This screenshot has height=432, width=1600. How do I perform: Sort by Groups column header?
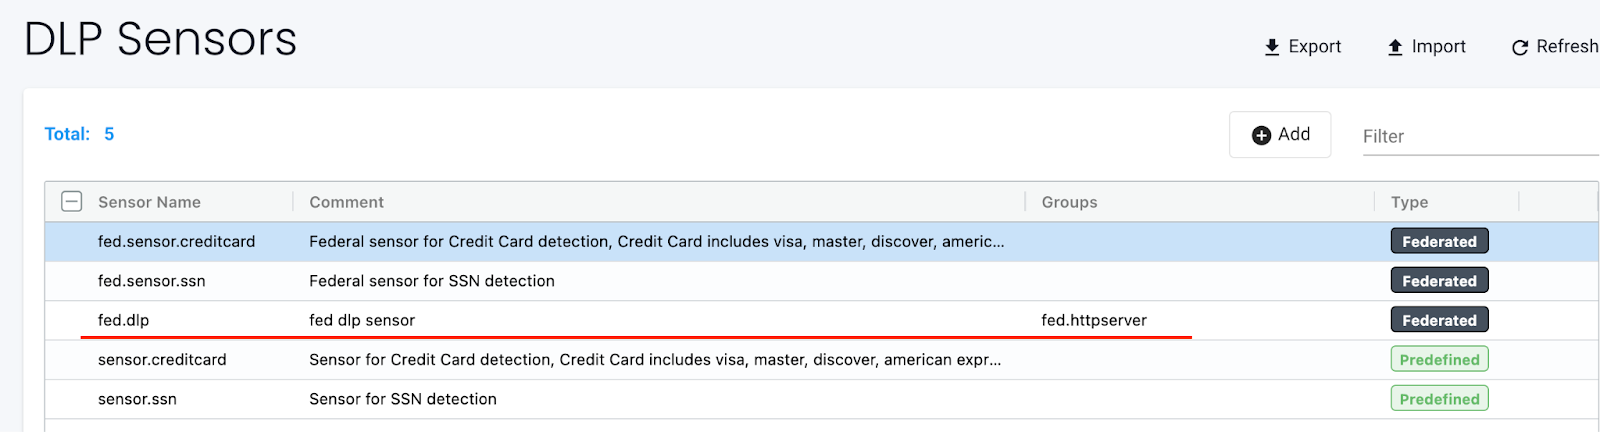[x=1069, y=202]
